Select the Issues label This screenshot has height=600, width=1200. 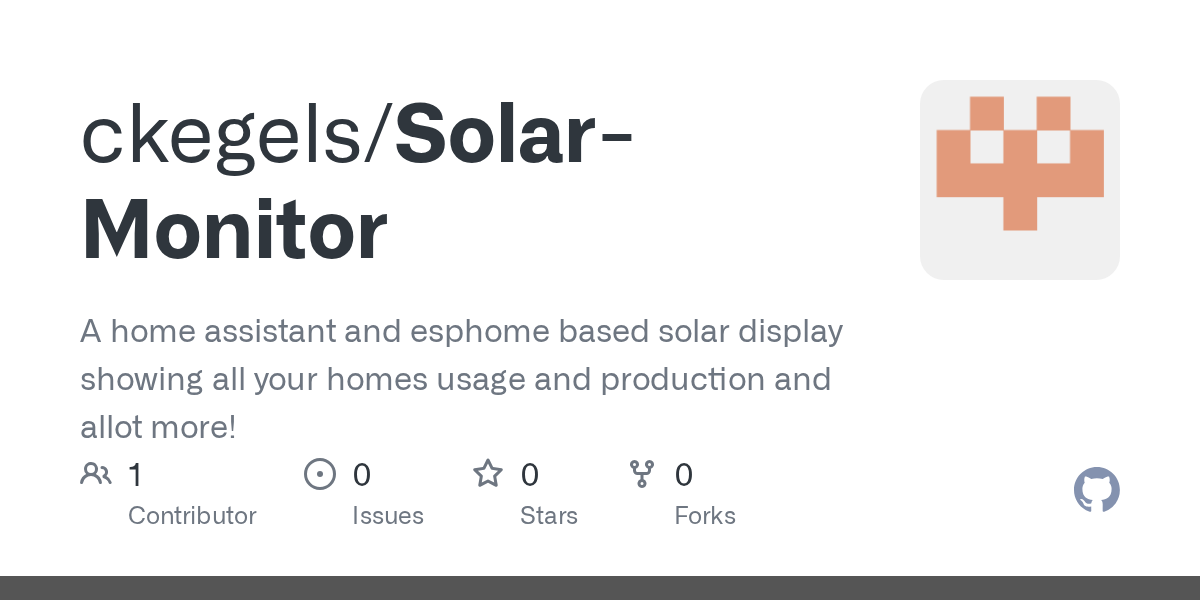(388, 516)
